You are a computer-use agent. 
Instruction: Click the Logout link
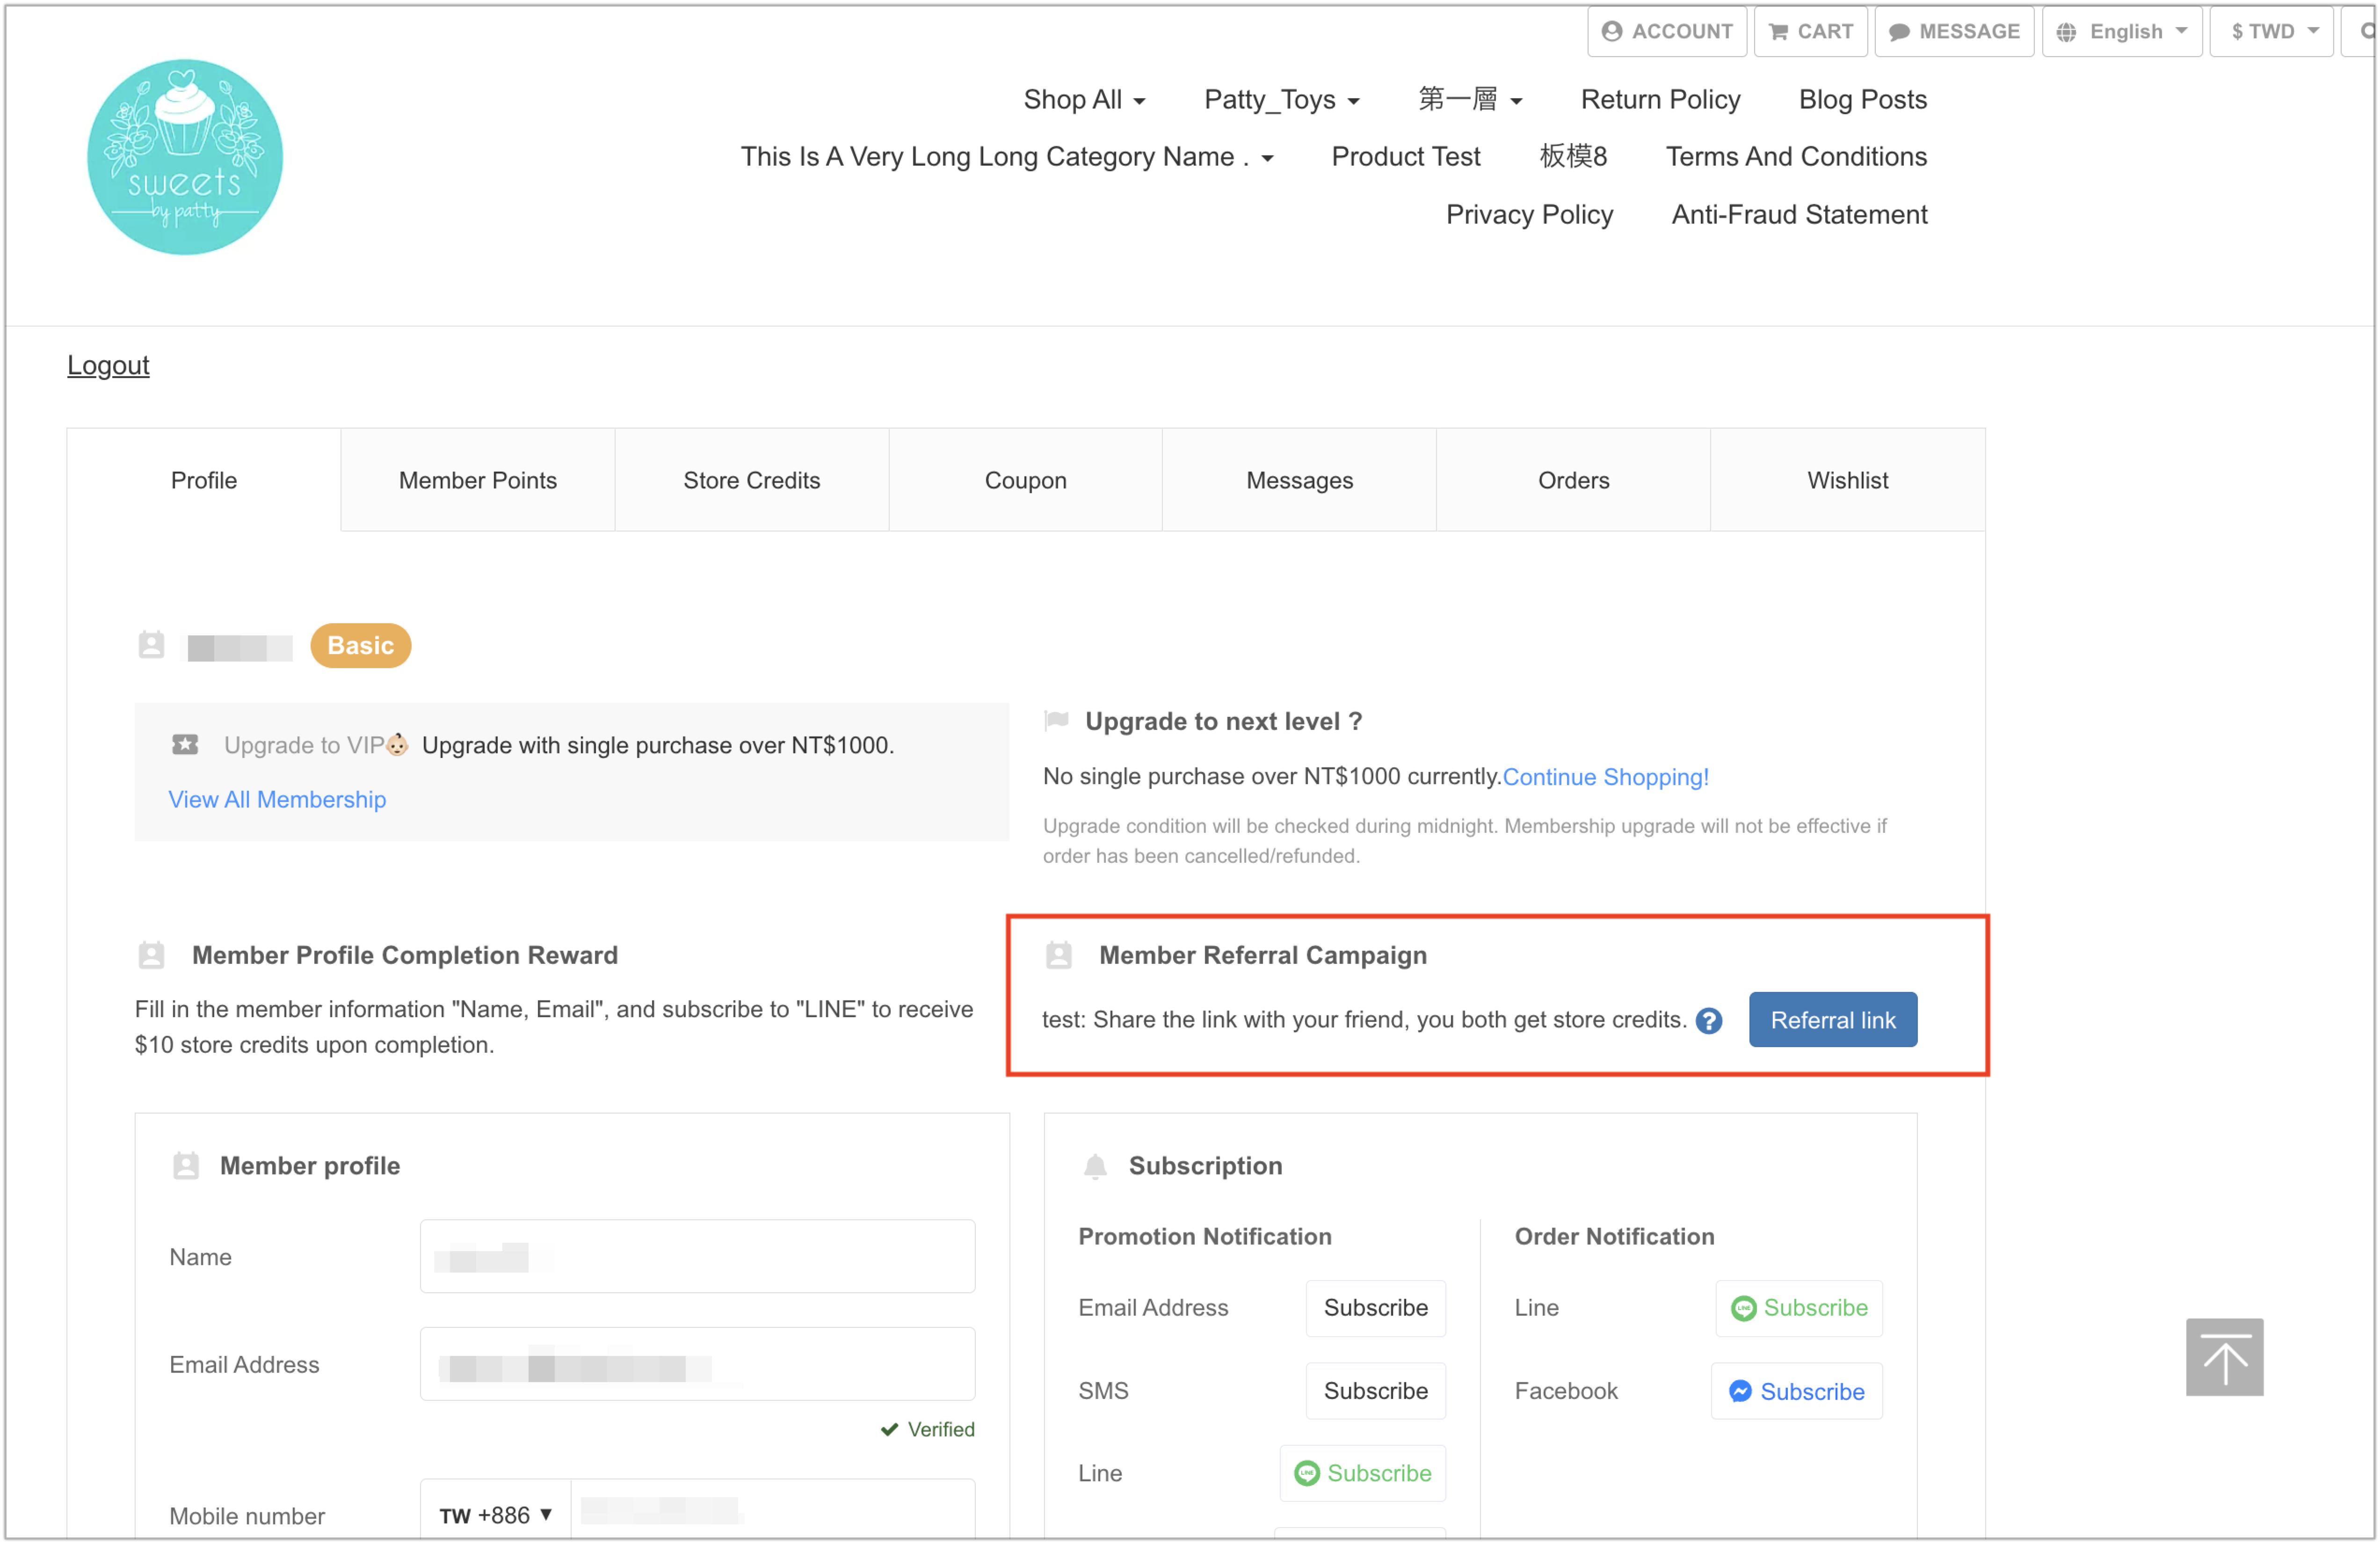coord(108,365)
